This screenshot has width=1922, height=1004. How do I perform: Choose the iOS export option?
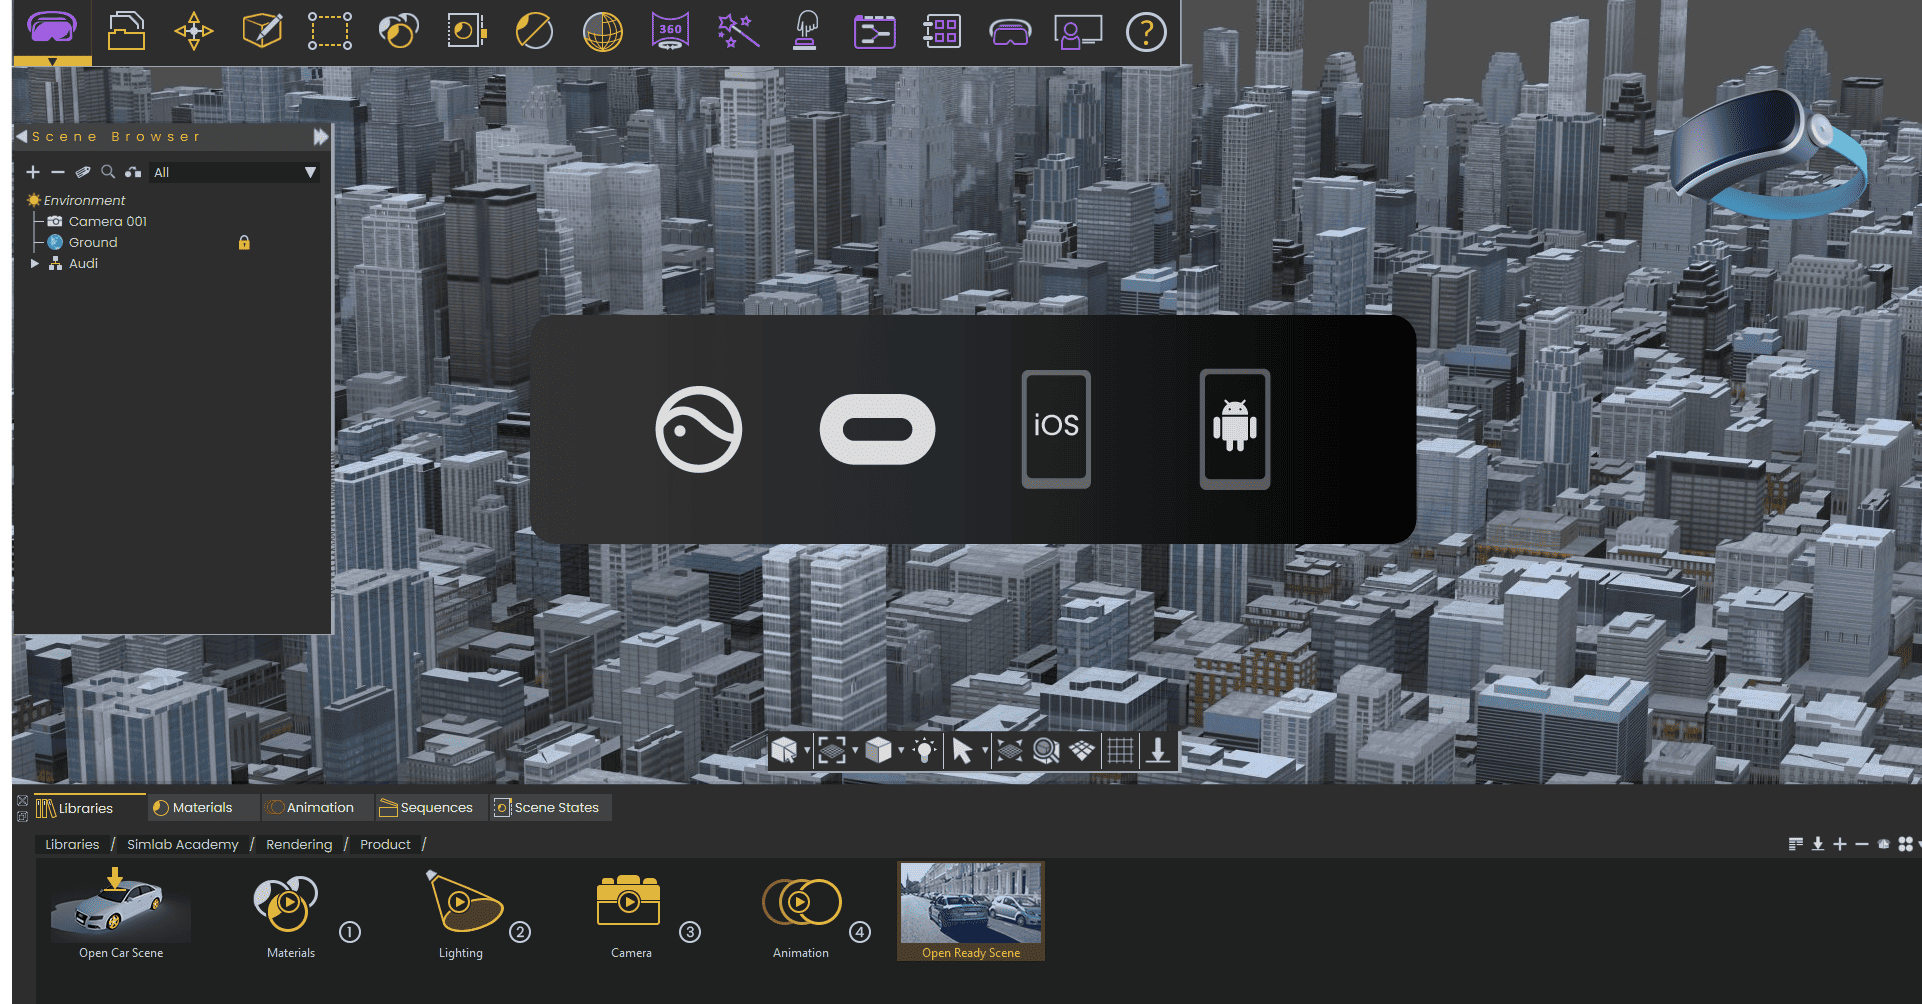(1055, 429)
